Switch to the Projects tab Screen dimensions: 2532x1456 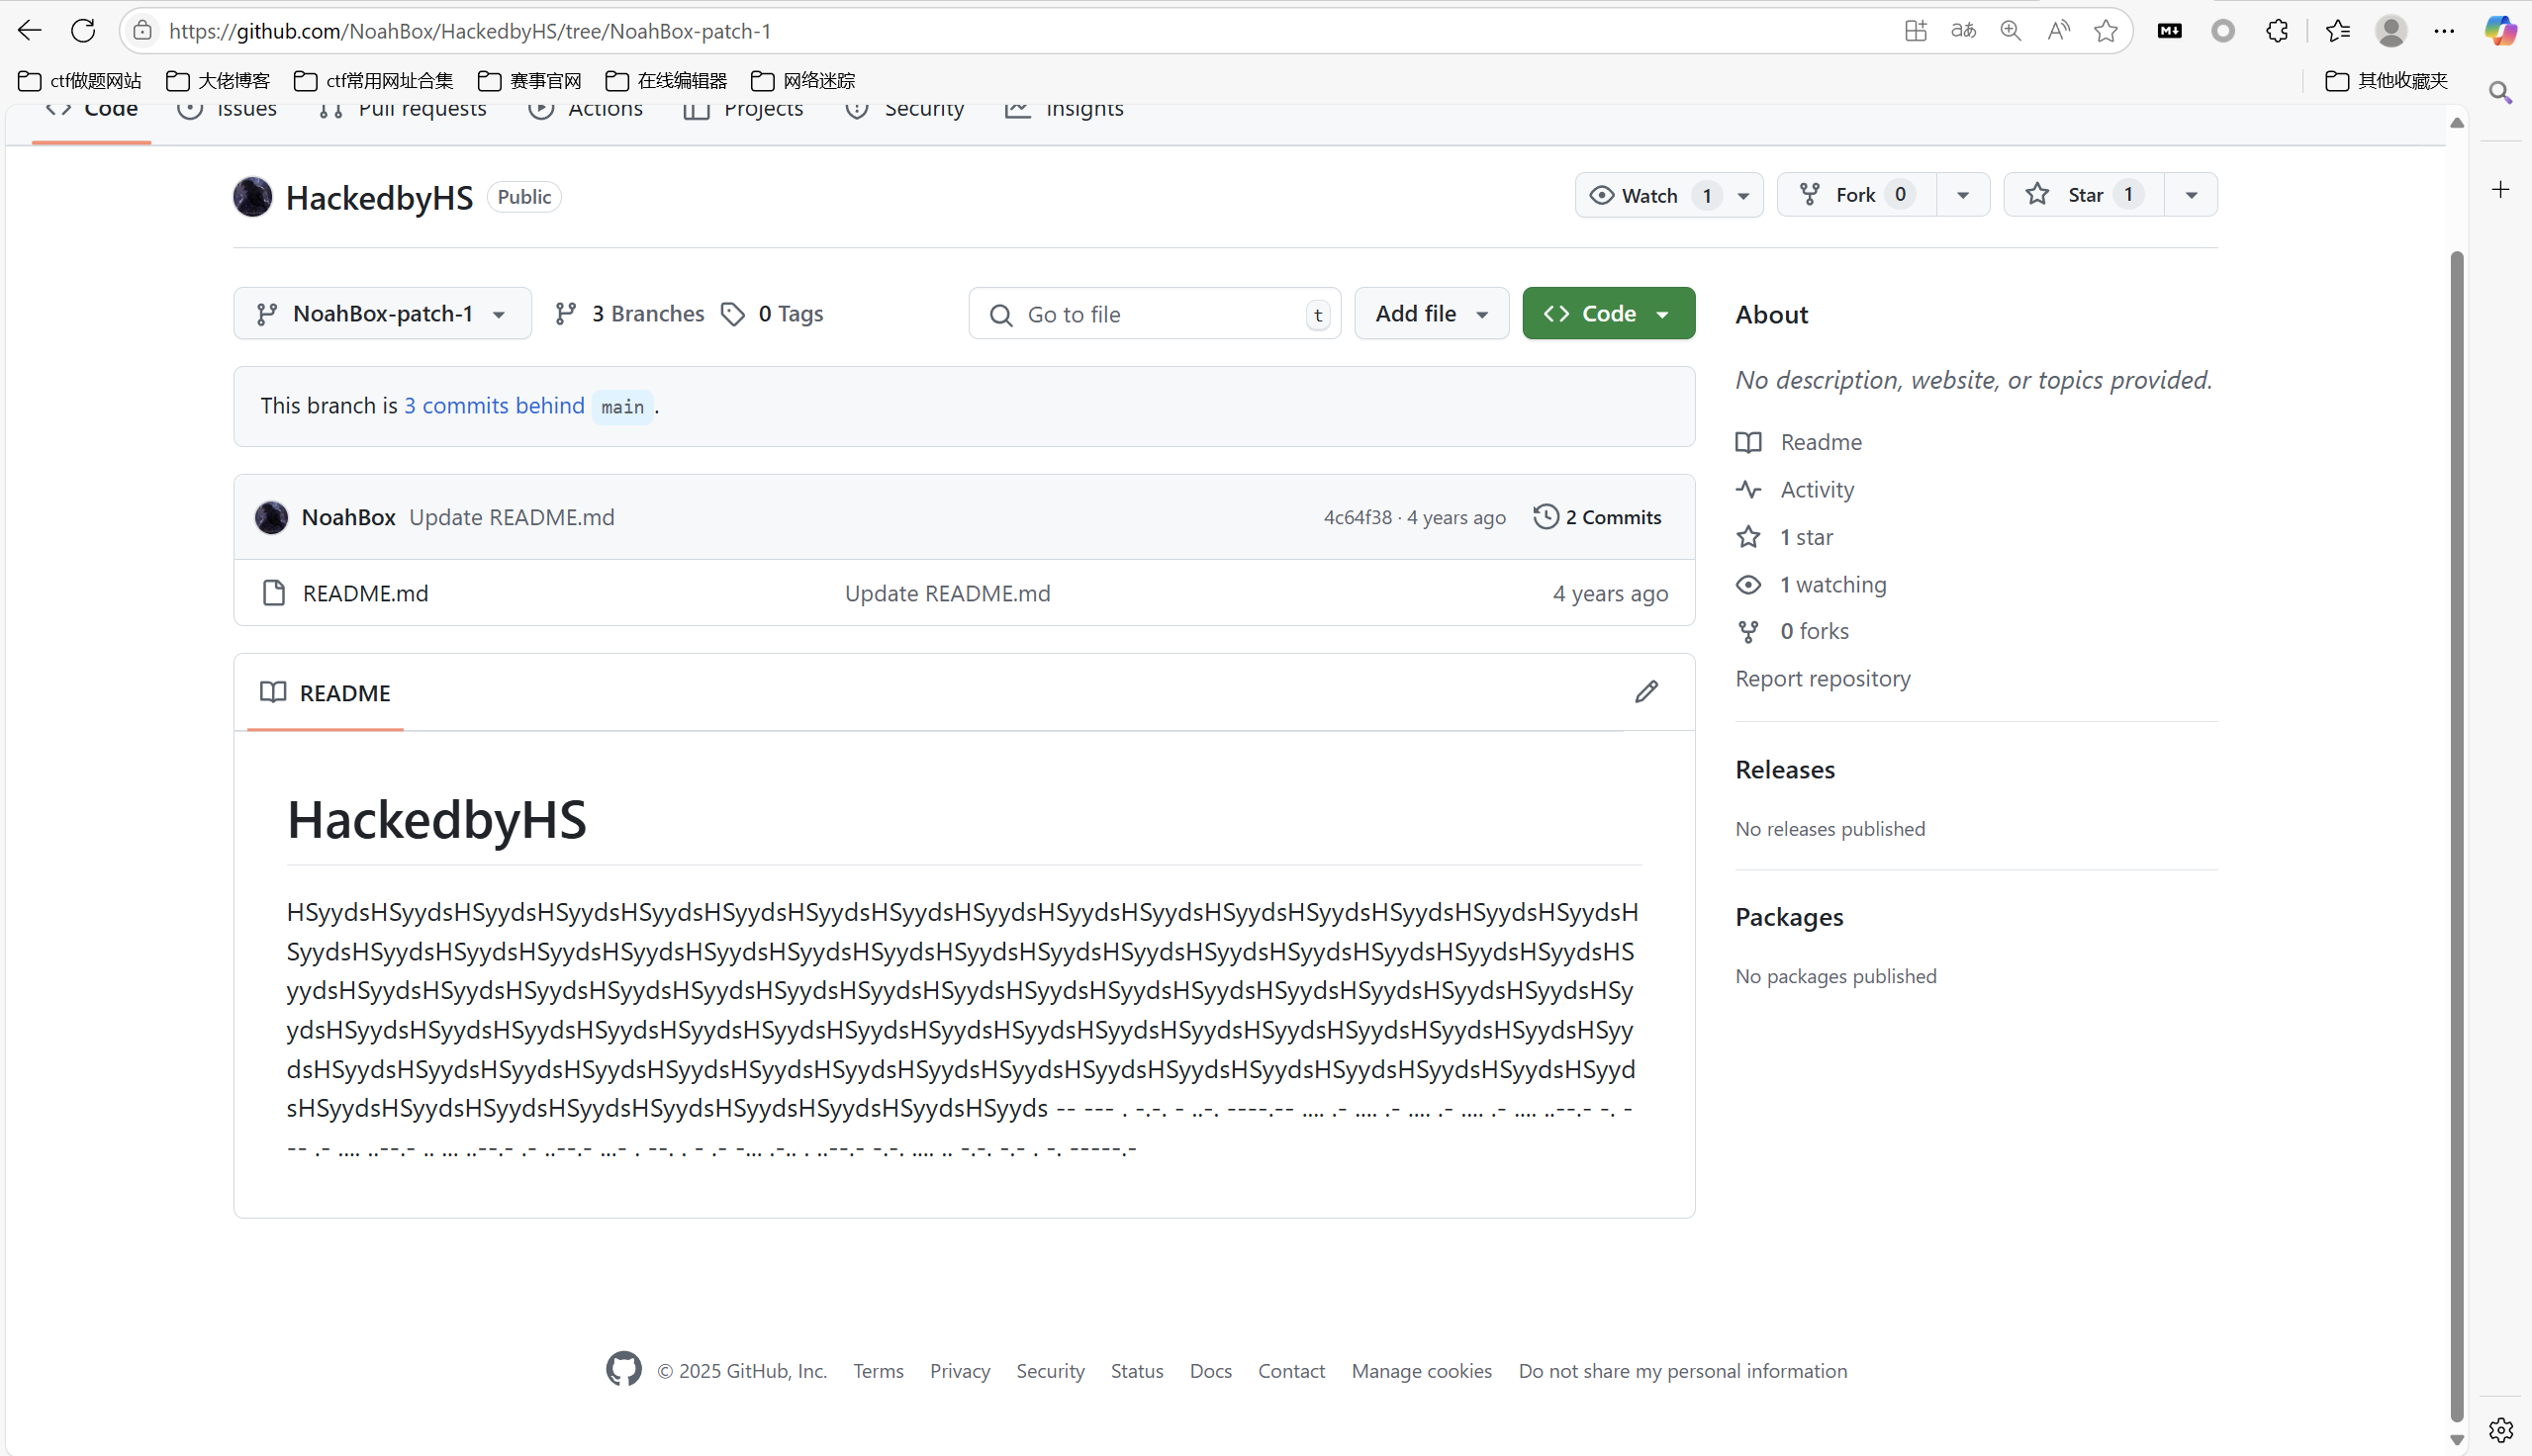[743, 110]
